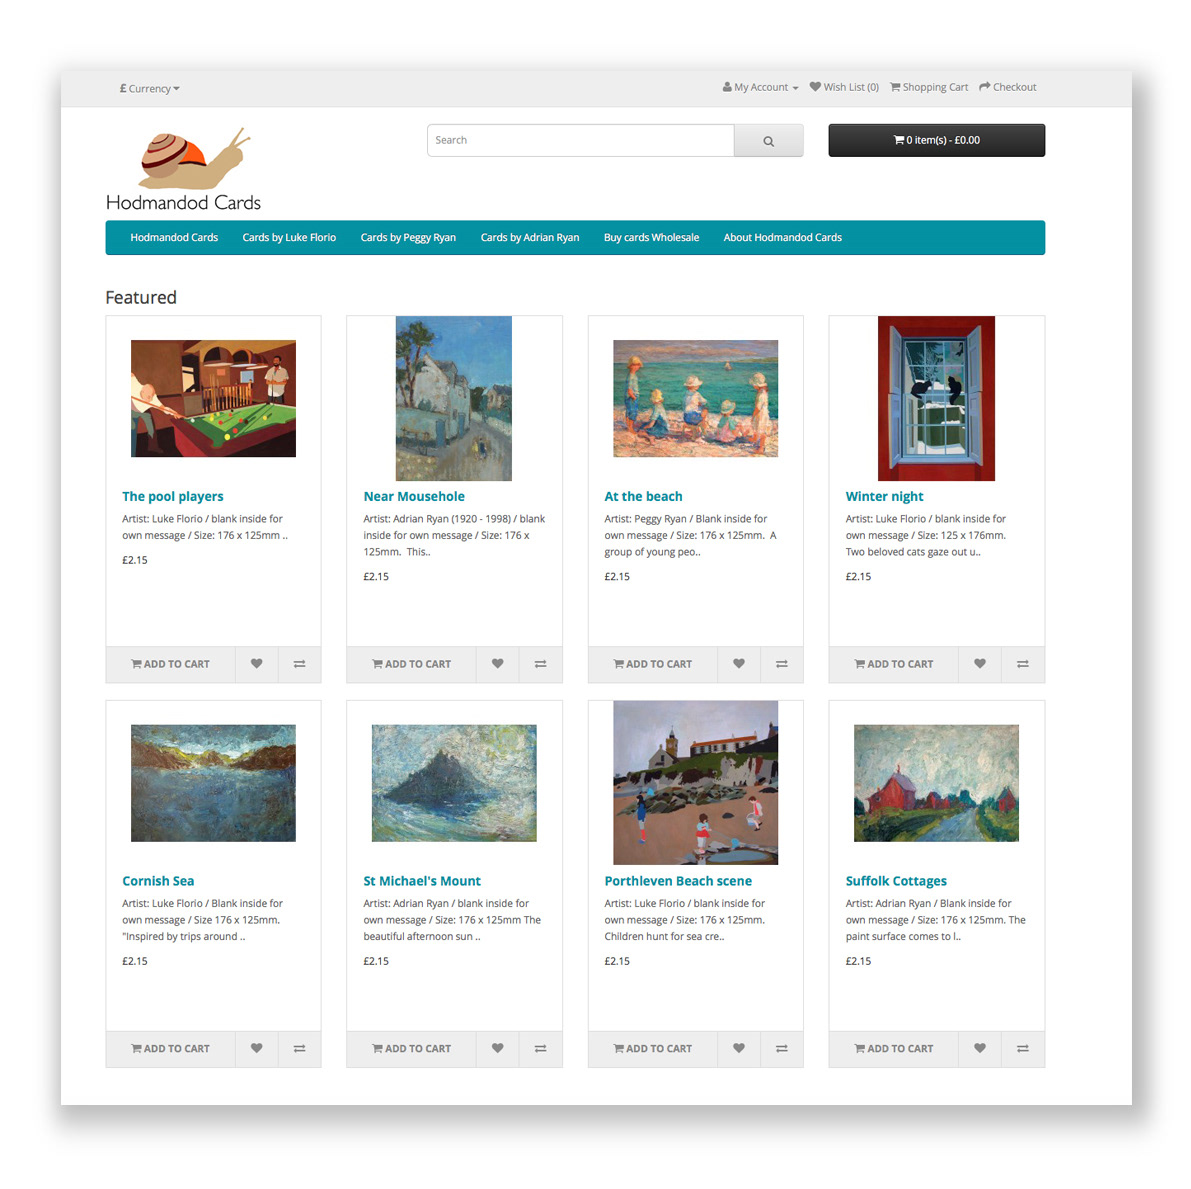Open the 0 item(s) cart dropdown

coord(937,141)
